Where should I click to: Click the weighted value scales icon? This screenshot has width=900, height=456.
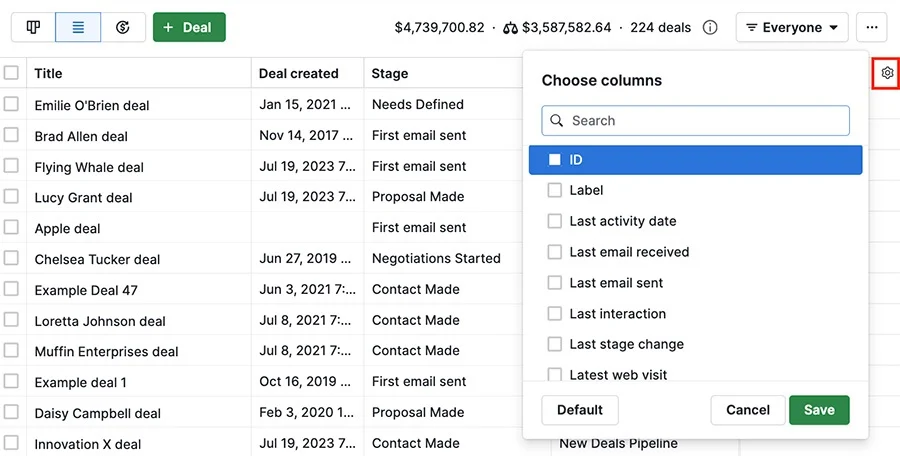pyautogui.click(x=510, y=28)
